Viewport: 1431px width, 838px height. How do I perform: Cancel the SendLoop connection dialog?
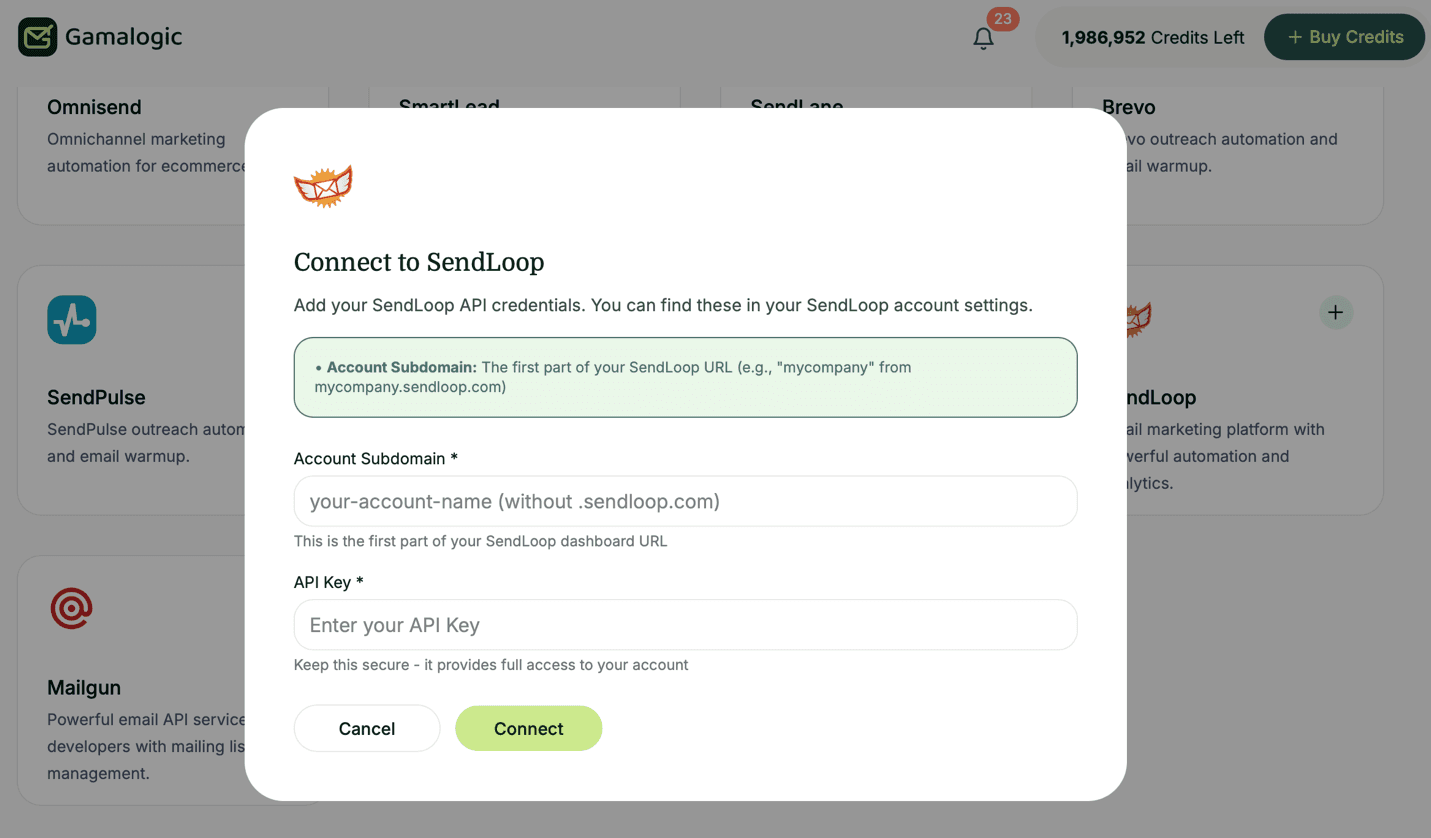click(x=366, y=728)
